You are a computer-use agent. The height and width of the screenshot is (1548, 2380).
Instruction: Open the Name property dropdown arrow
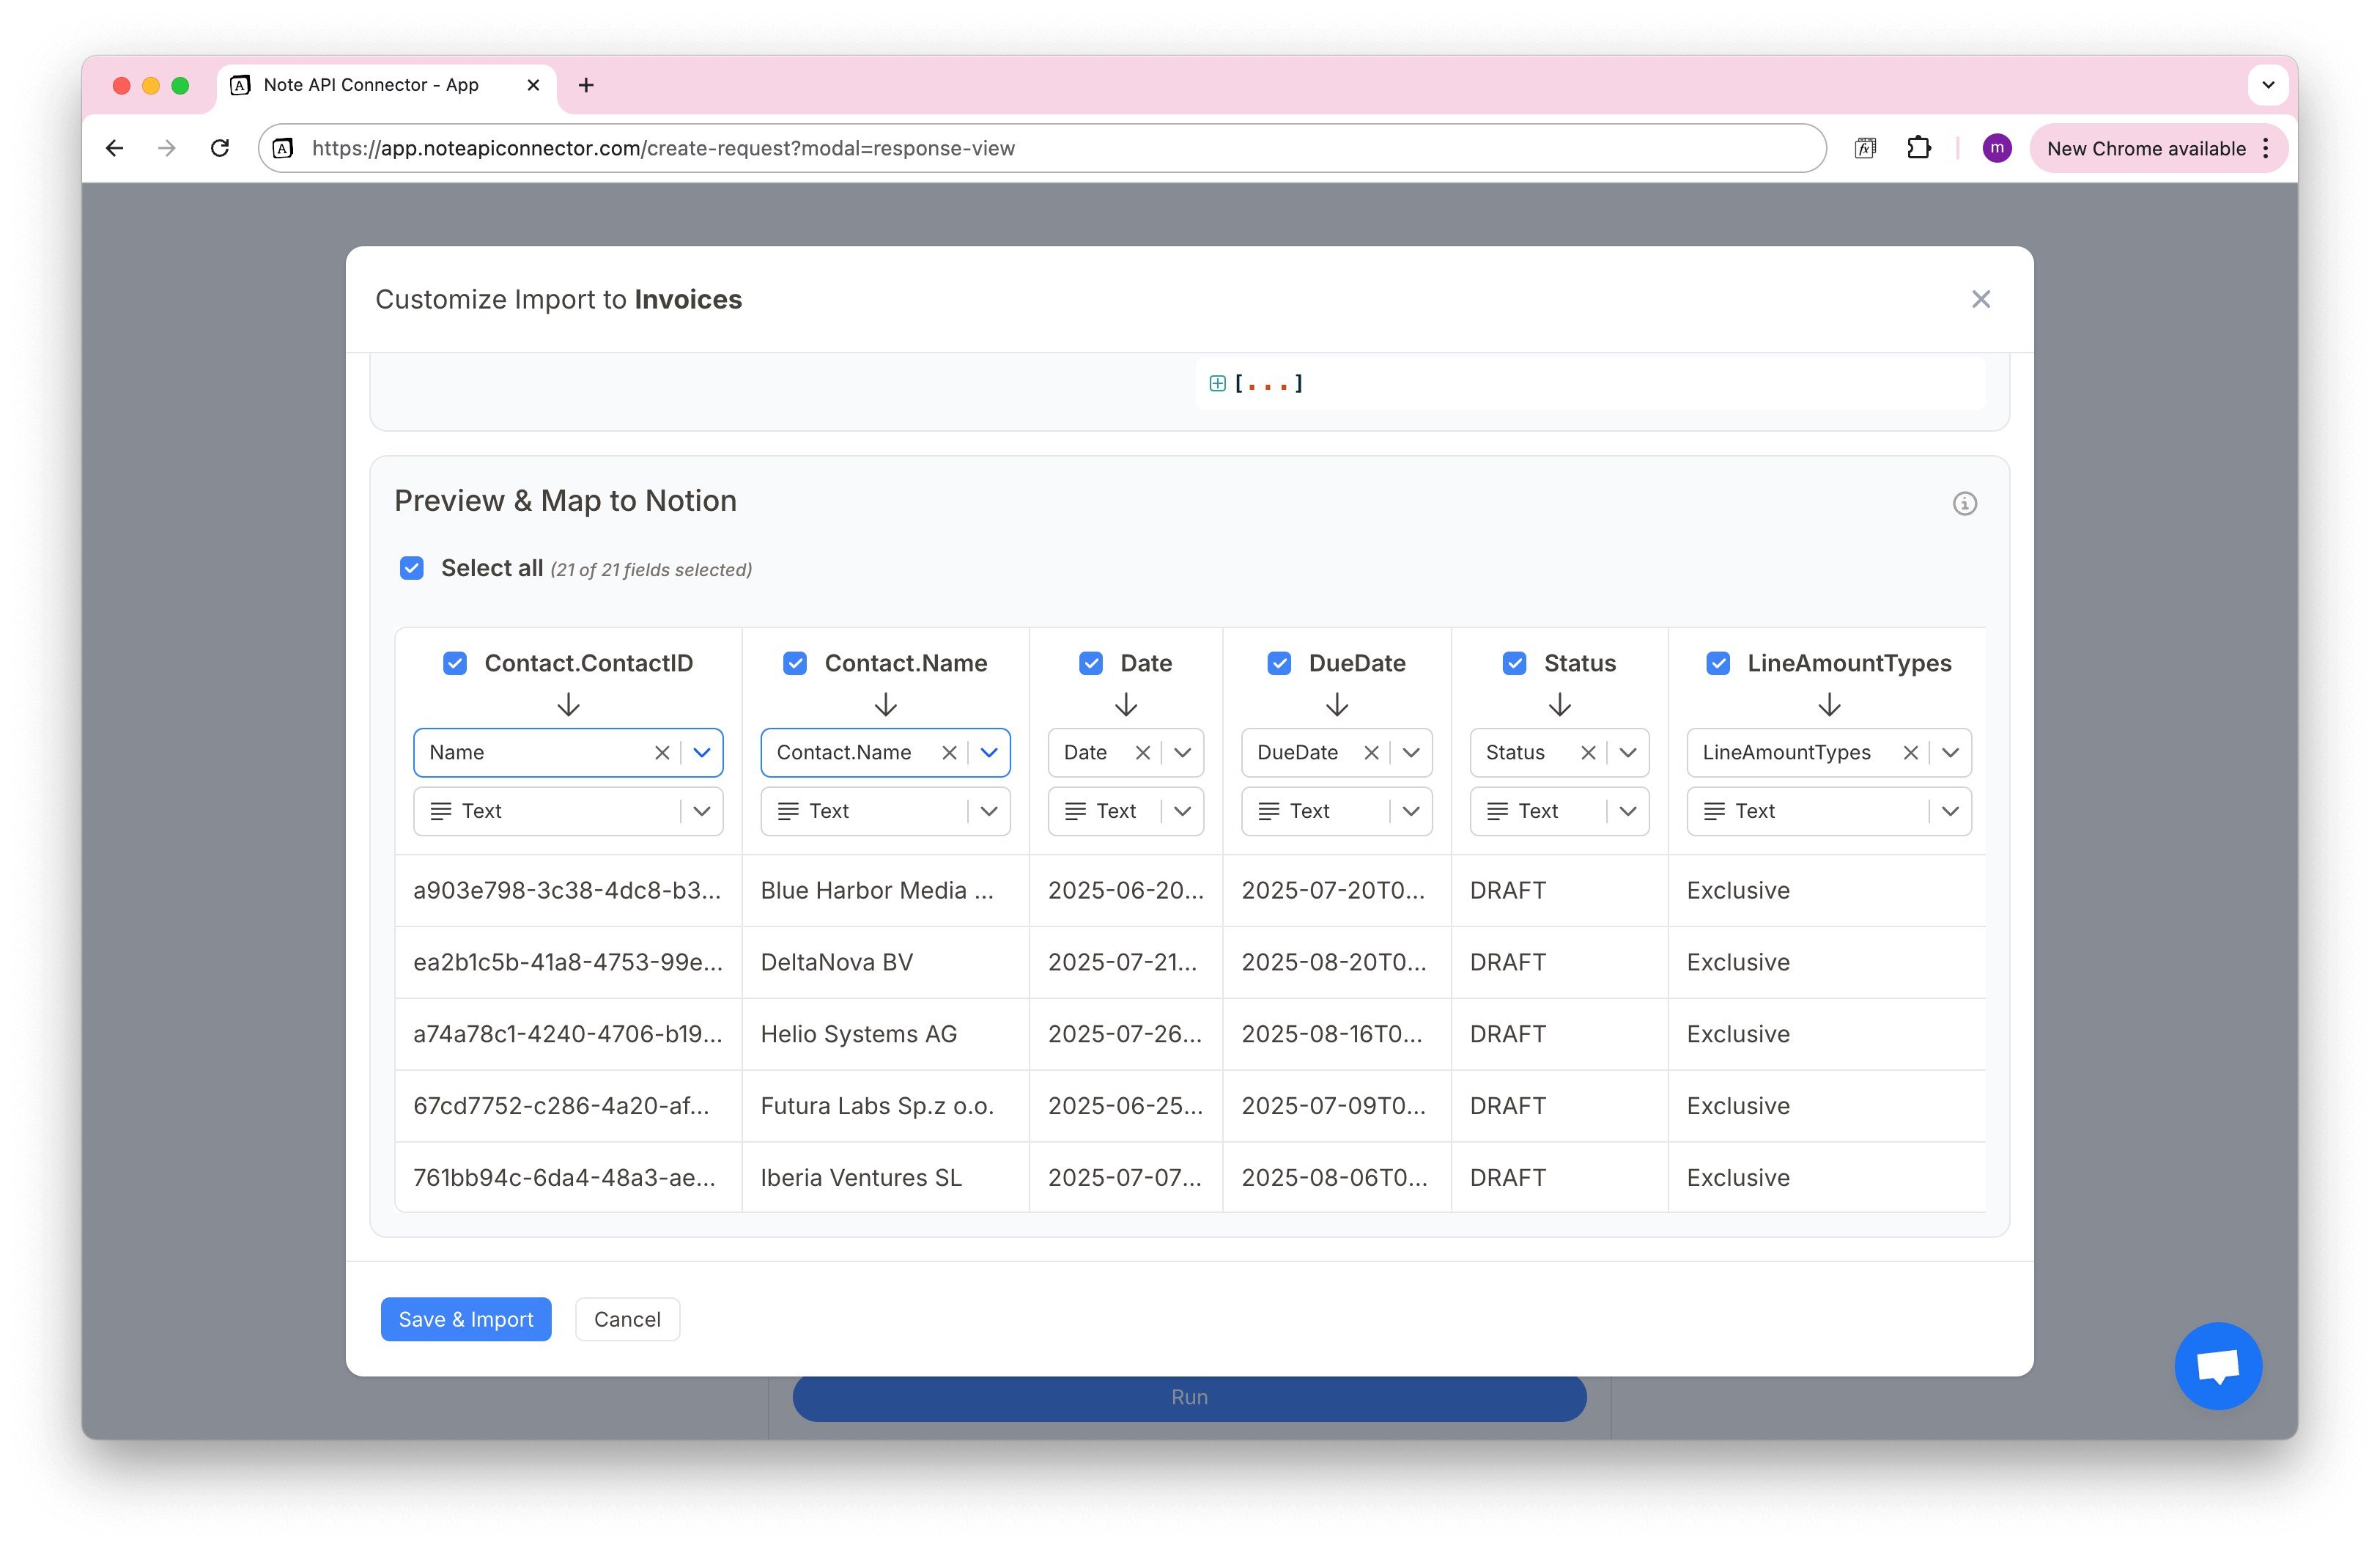point(702,752)
